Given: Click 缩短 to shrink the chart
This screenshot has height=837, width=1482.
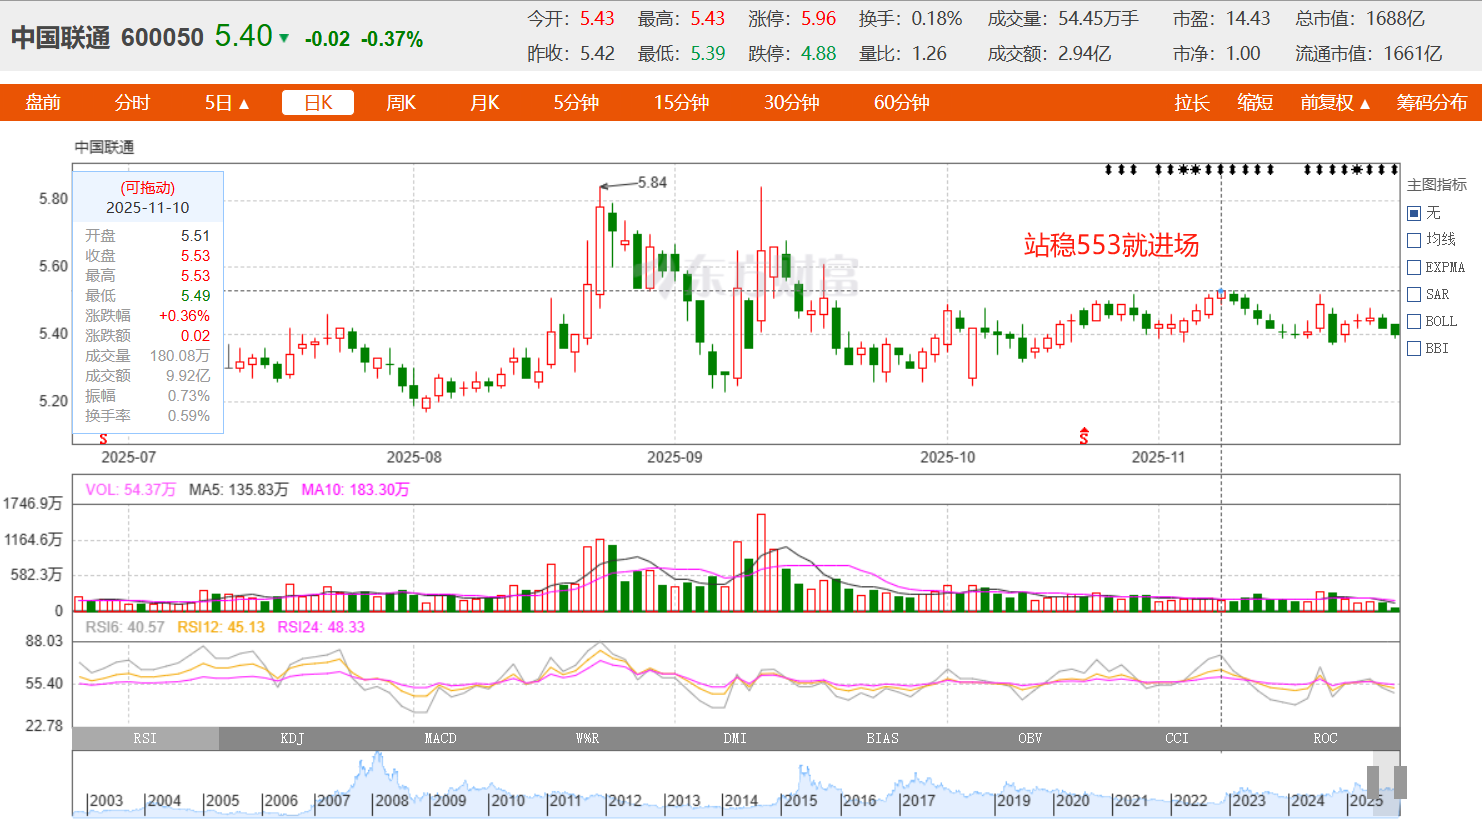Looking at the screenshot, I should [1255, 102].
